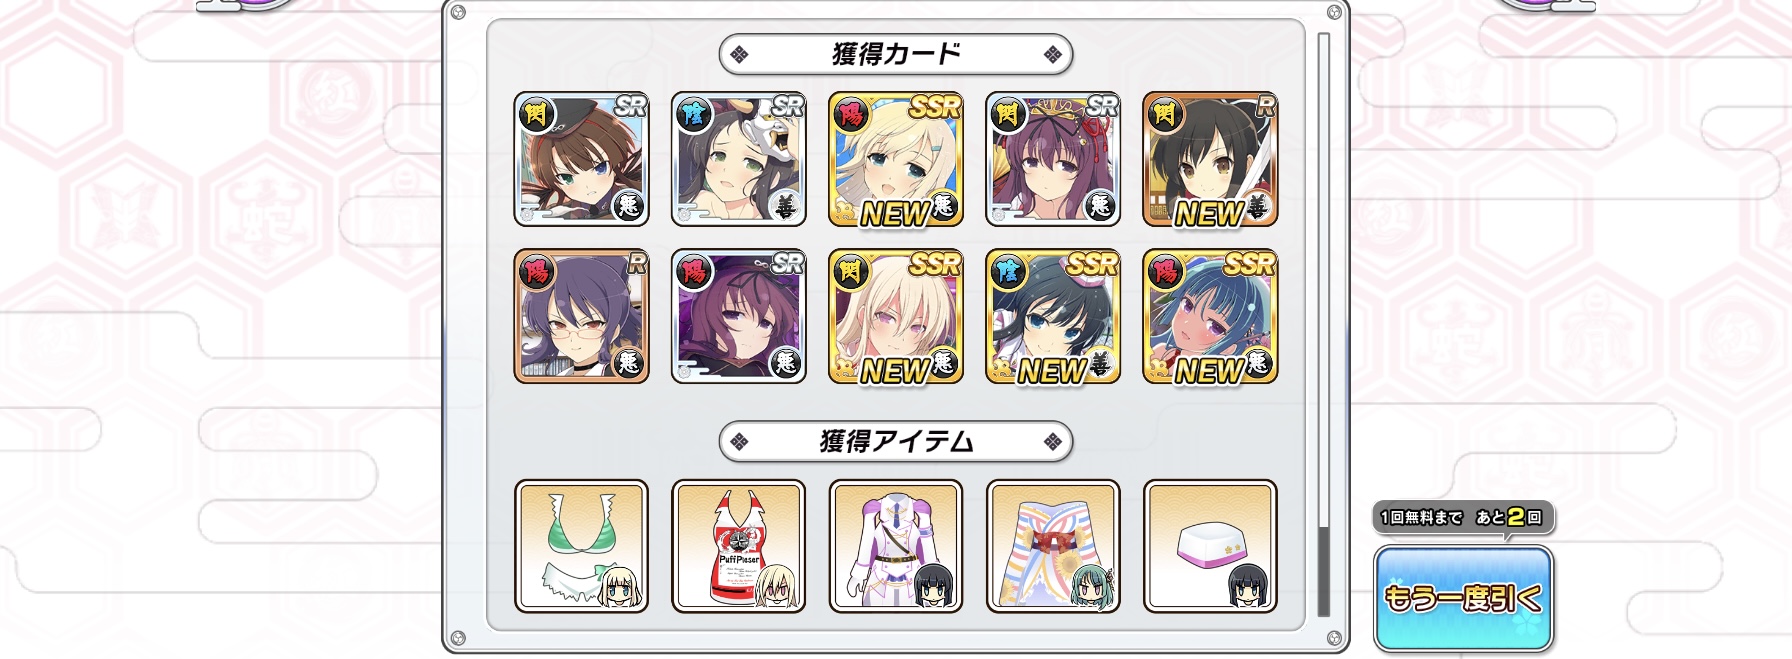Click the 1回無料まで あと2回 counter label

[x=1462, y=517]
